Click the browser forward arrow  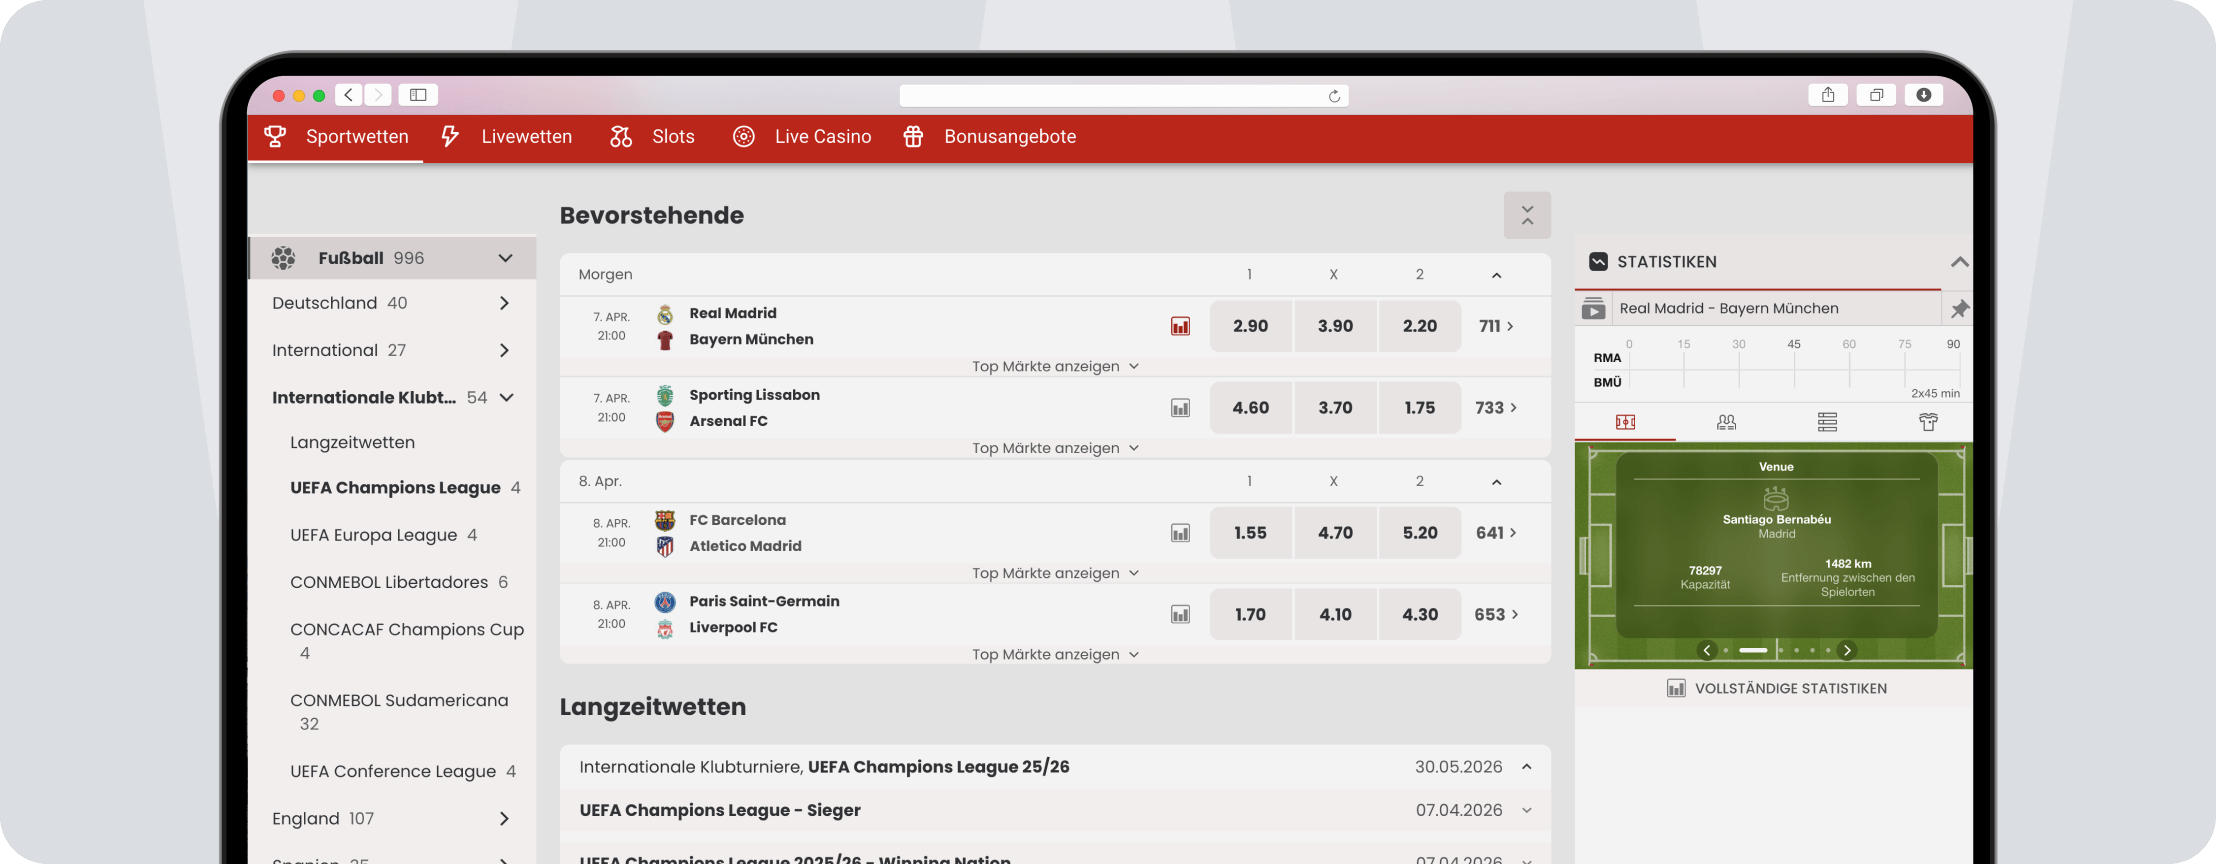[378, 95]
